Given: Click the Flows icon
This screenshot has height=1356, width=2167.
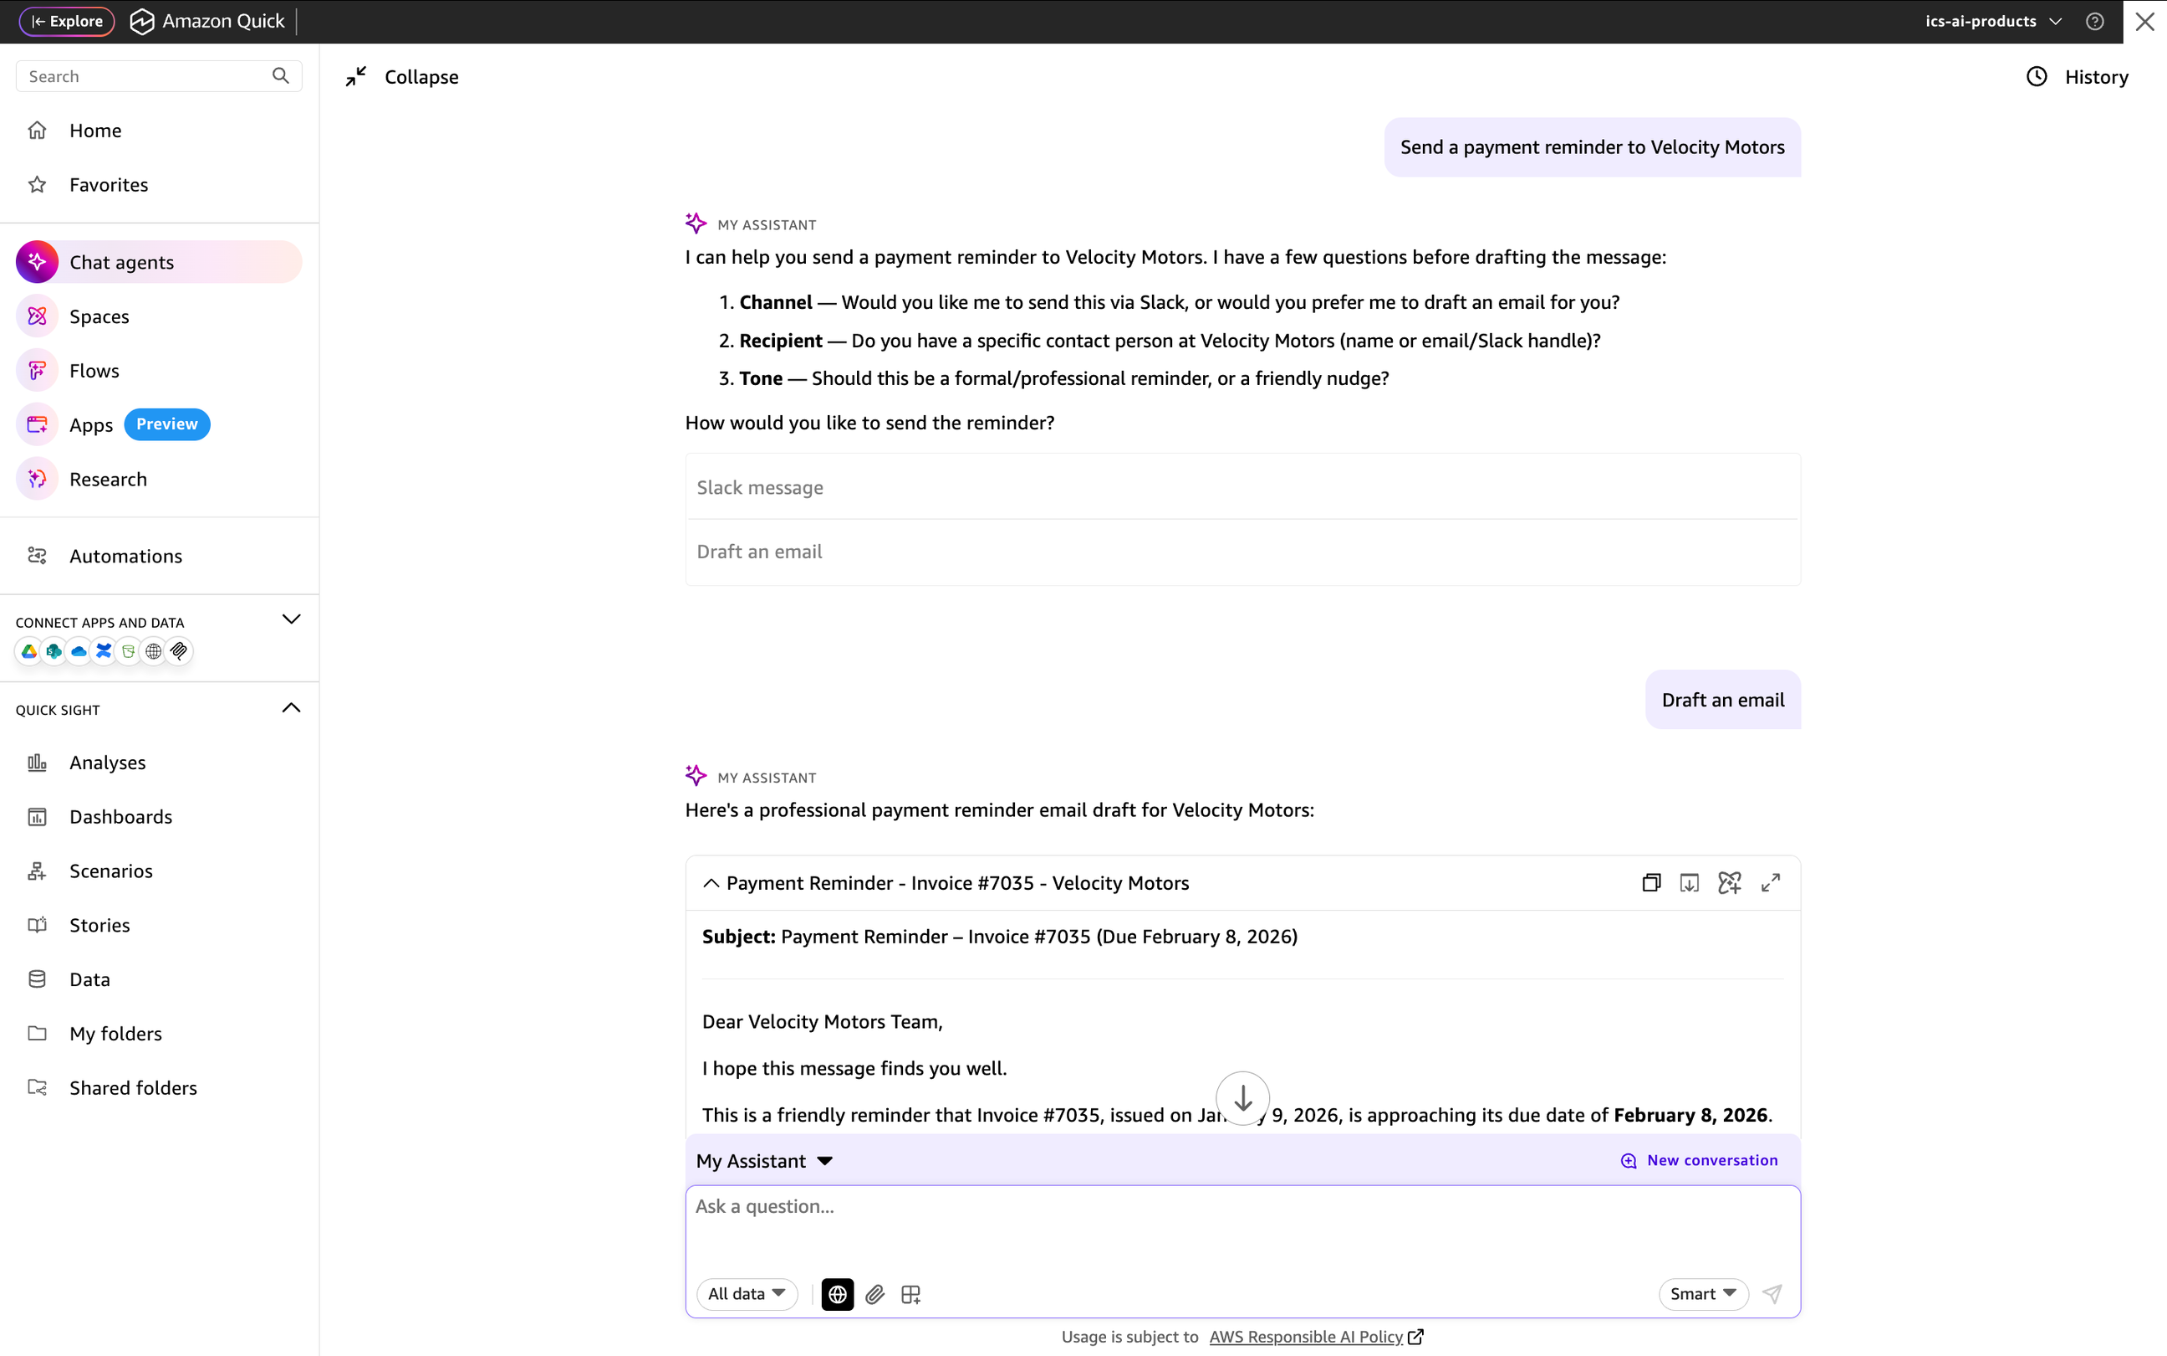Looking at the screenshot, I should (x=37, y=370).
